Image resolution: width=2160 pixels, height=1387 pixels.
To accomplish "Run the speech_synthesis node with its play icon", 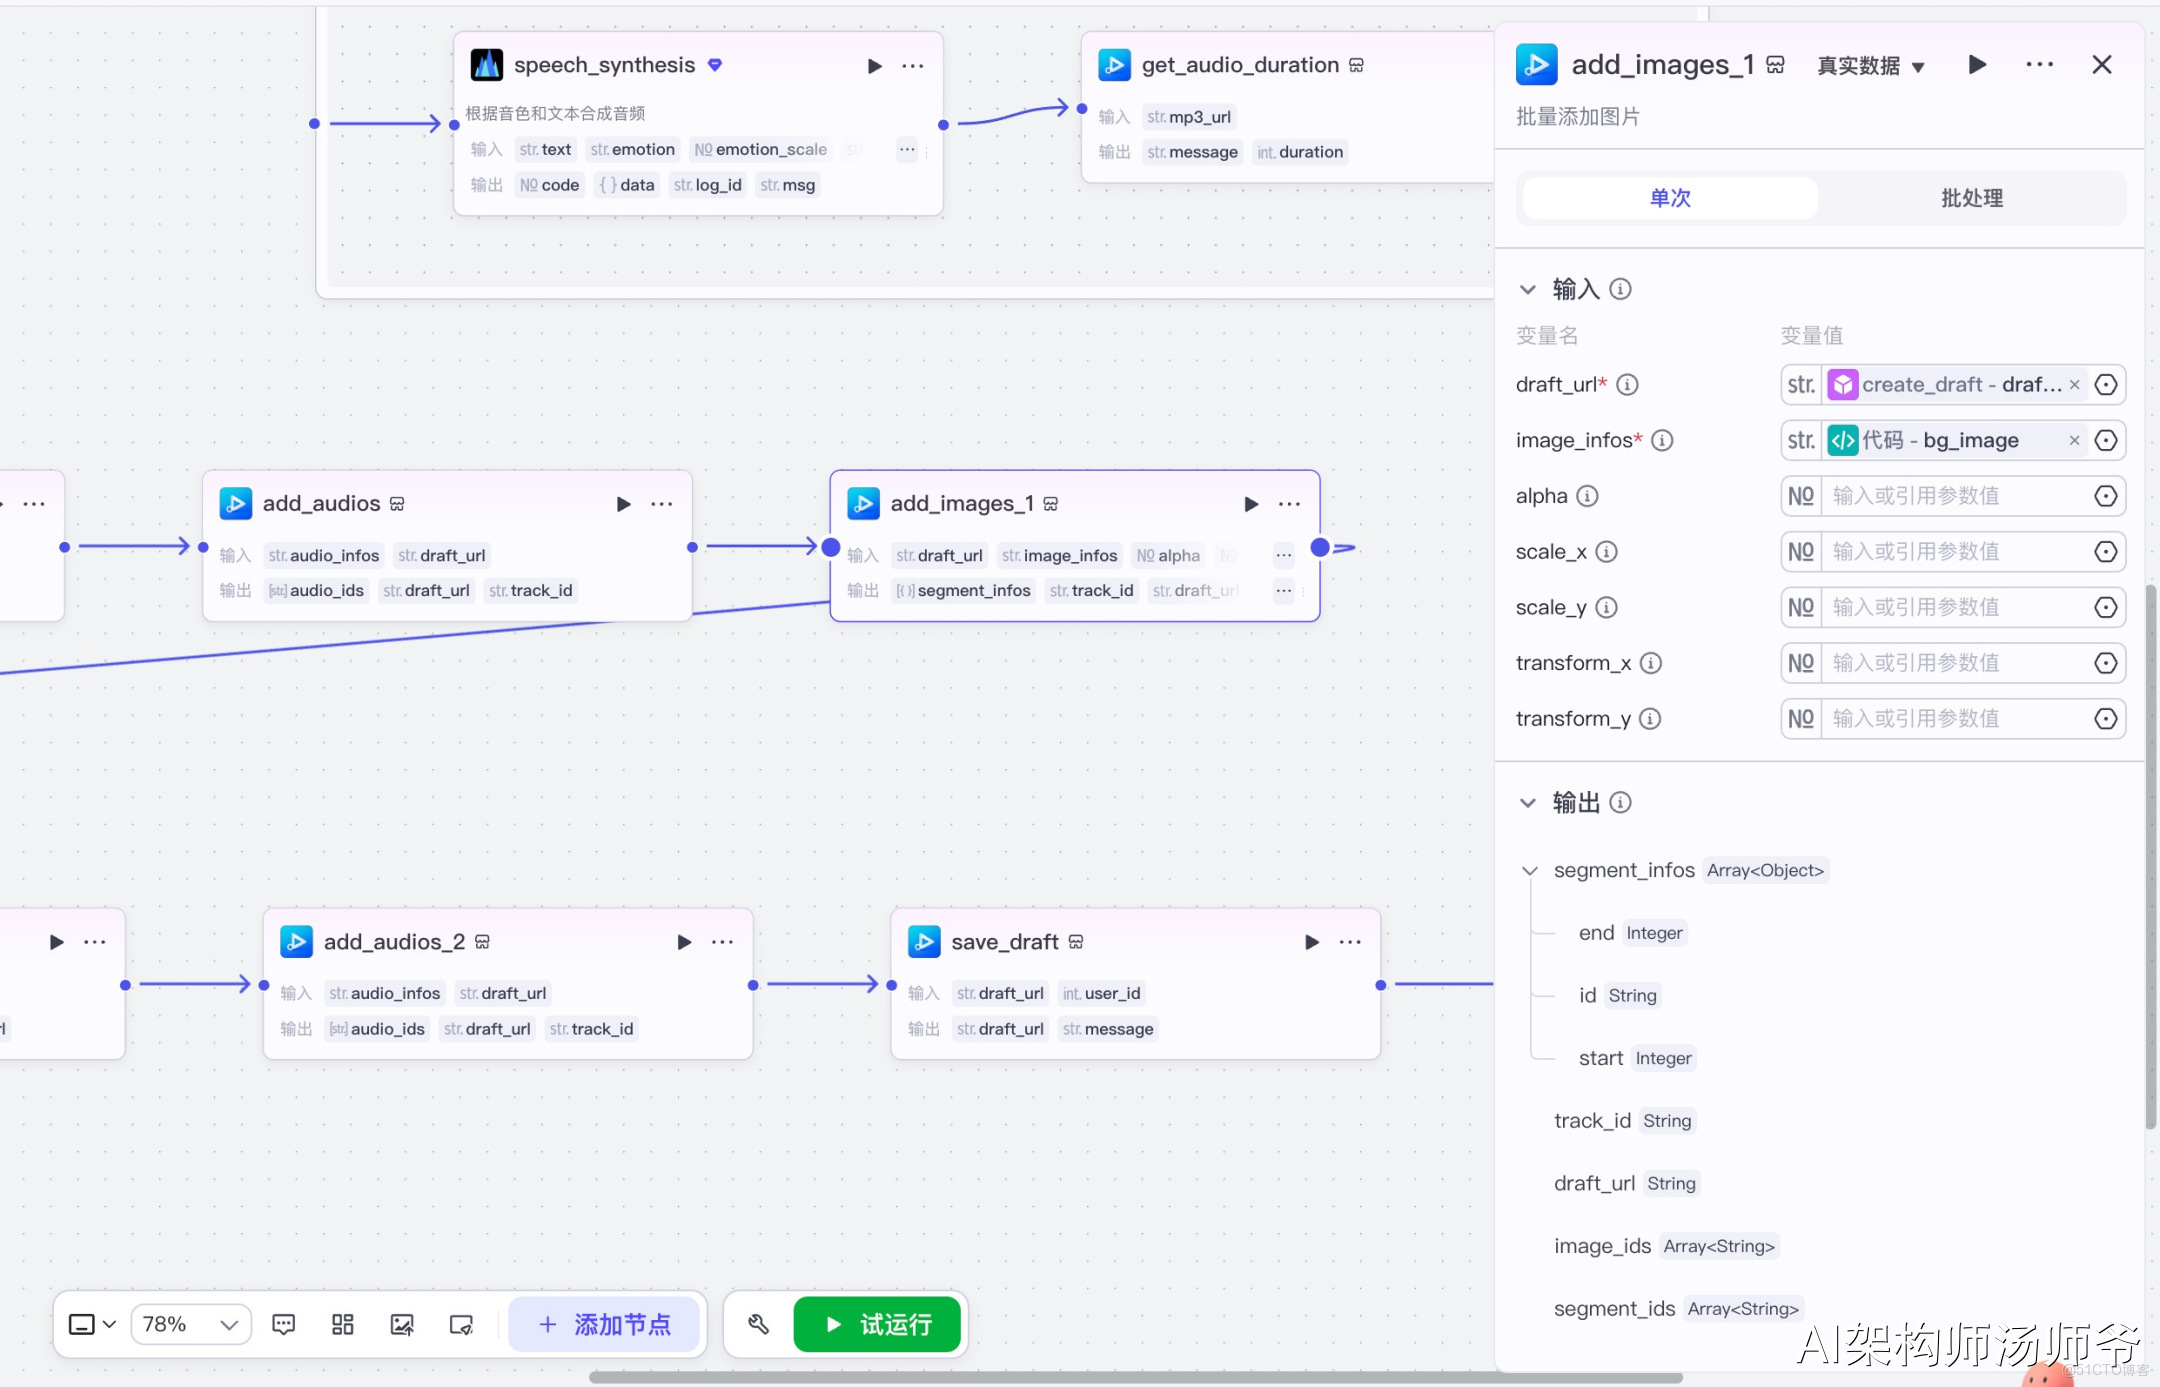I will pyautogui.click(x=874, y=66).
